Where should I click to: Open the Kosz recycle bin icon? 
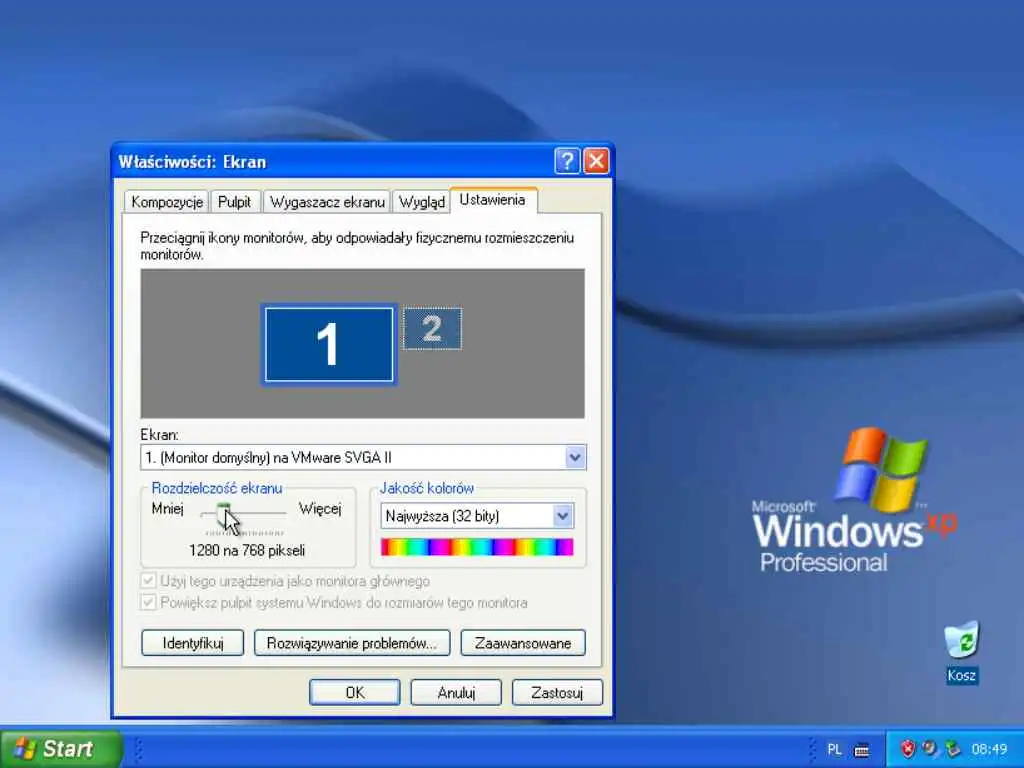[961, 651]
